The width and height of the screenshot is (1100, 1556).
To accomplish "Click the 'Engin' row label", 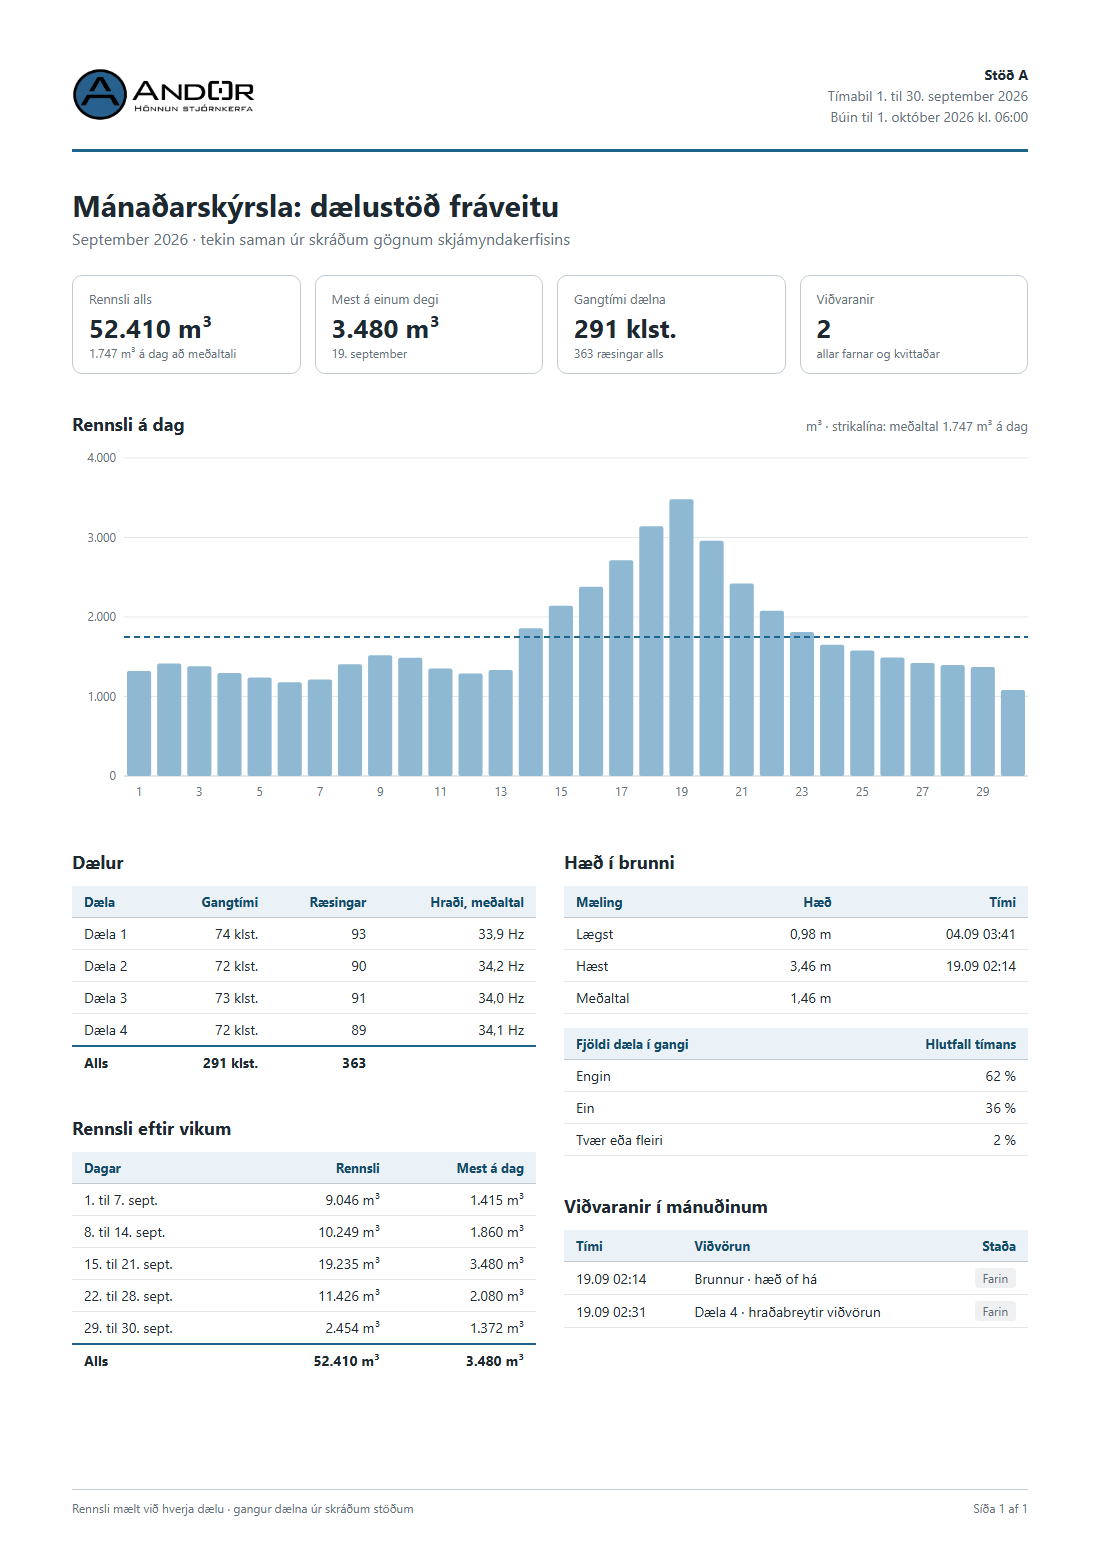I will coord(593,1076).
